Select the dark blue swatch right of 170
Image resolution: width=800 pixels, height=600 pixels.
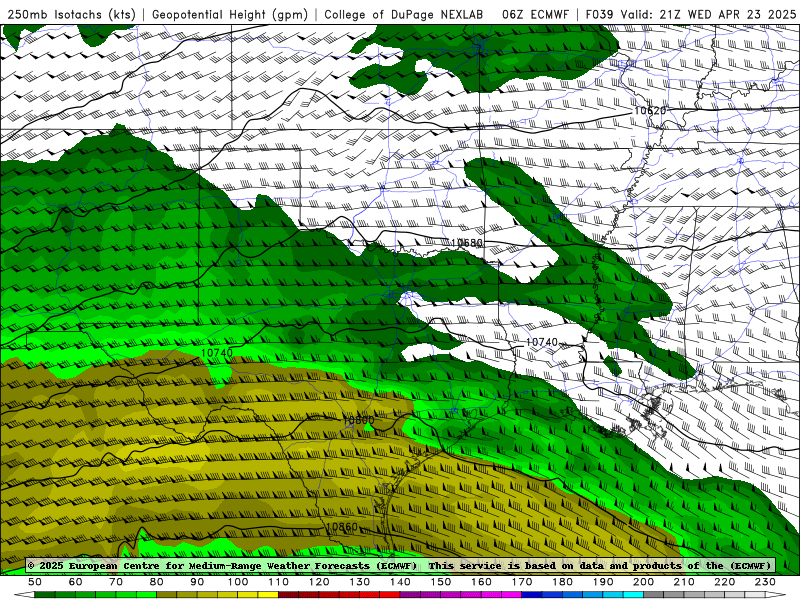click(x=532, y=595)
